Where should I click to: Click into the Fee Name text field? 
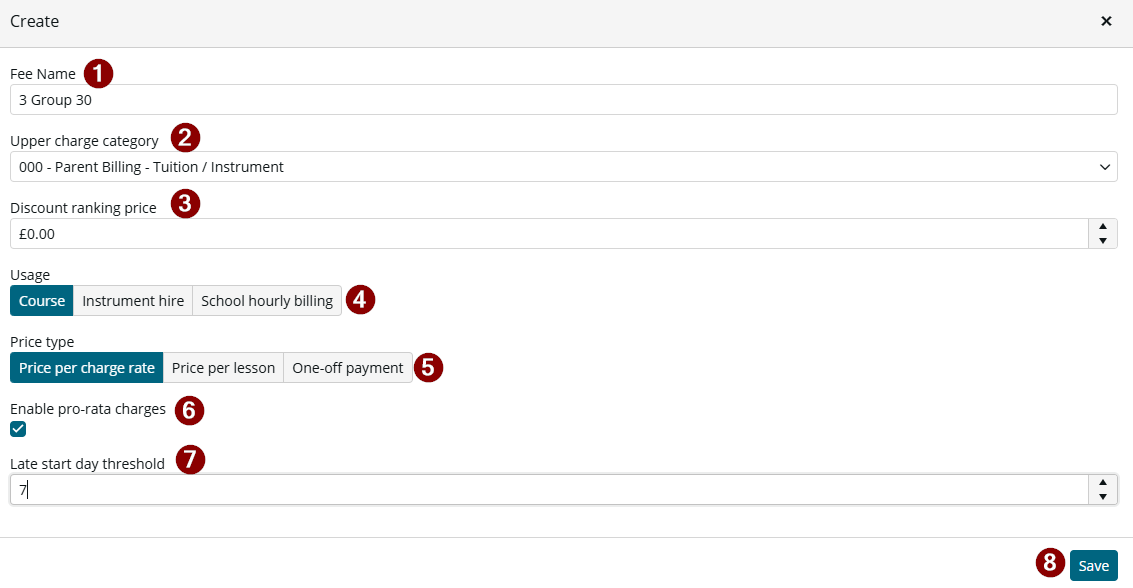point(564,100)
